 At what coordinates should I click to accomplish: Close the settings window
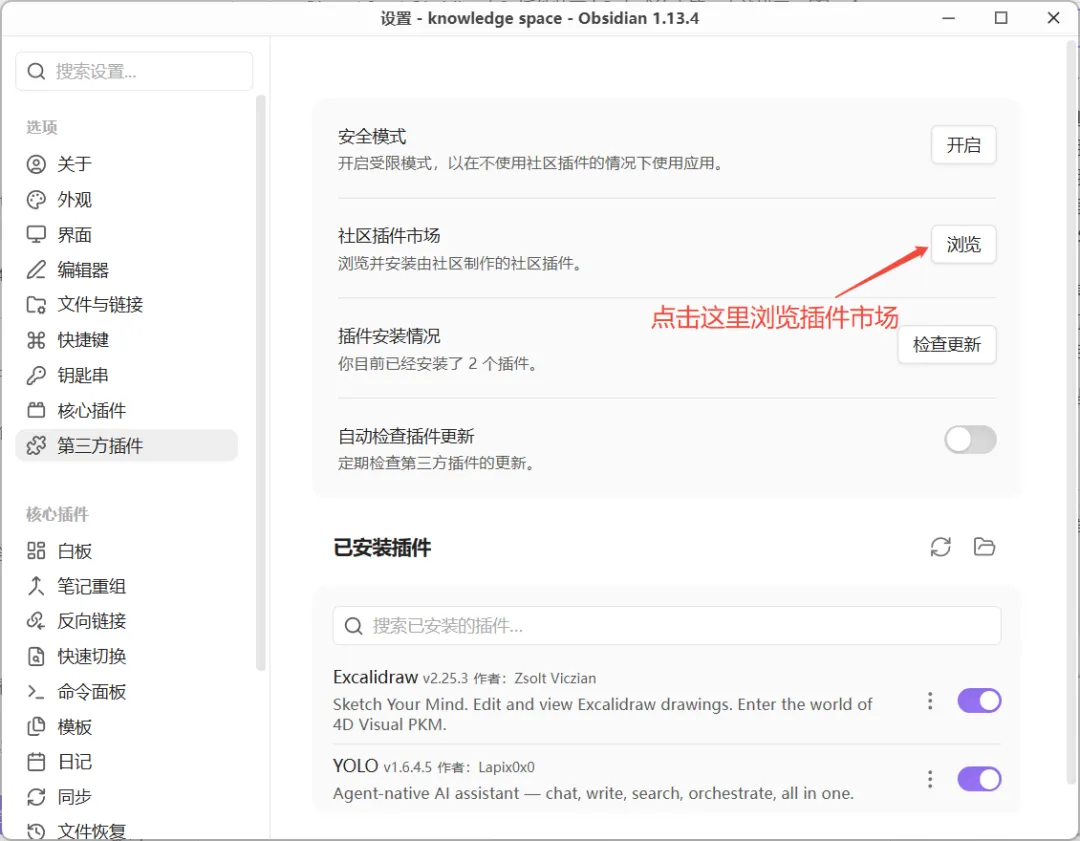tap(1053, 18)
